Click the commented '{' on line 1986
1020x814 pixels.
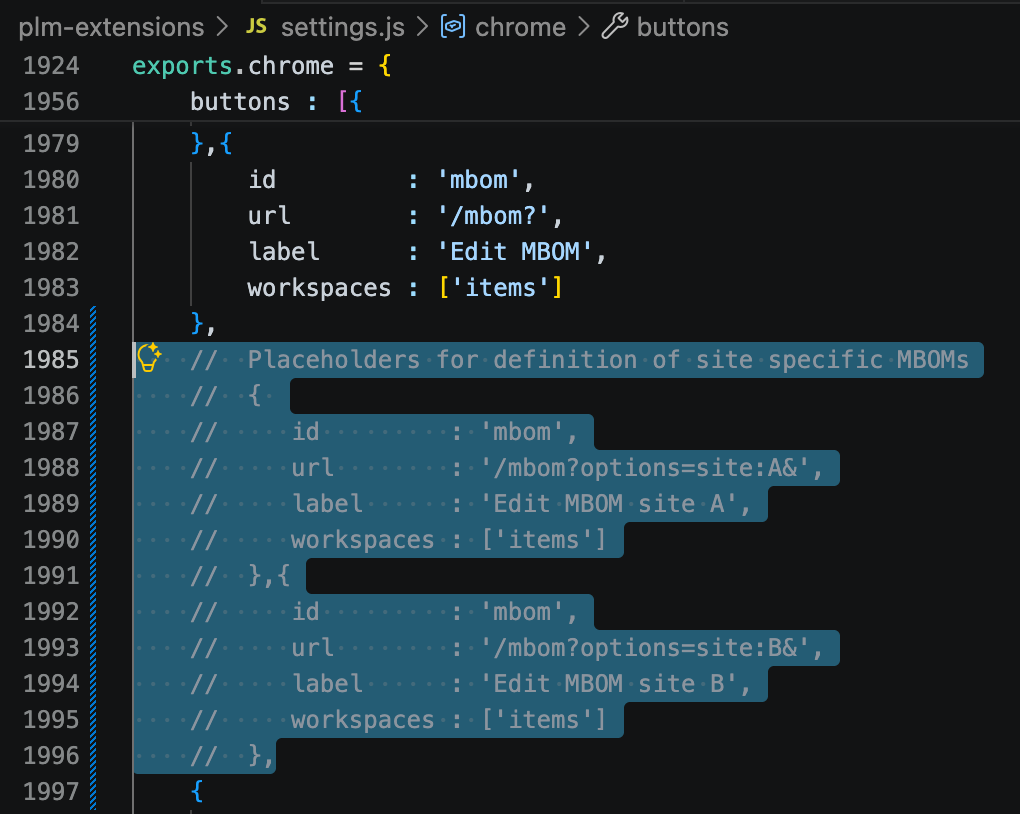coord(254,396)
